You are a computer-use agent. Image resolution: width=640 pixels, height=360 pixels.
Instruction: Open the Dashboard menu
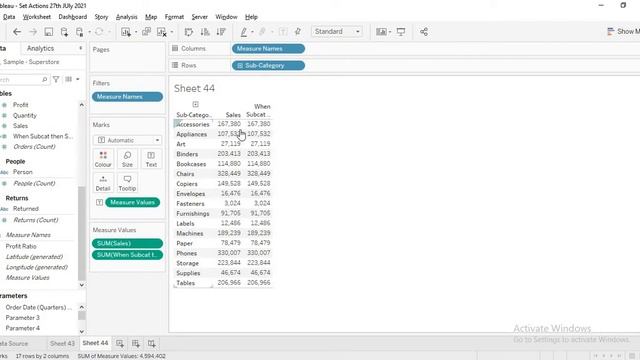click(73, 17)
